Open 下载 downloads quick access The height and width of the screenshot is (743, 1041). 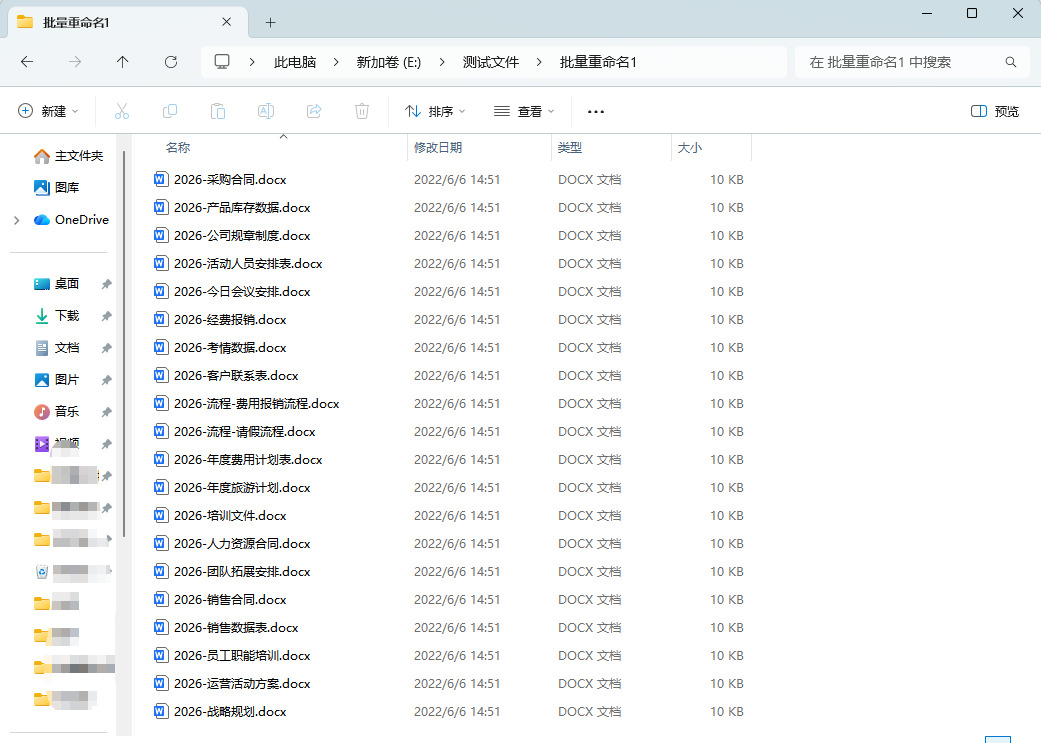56,315
